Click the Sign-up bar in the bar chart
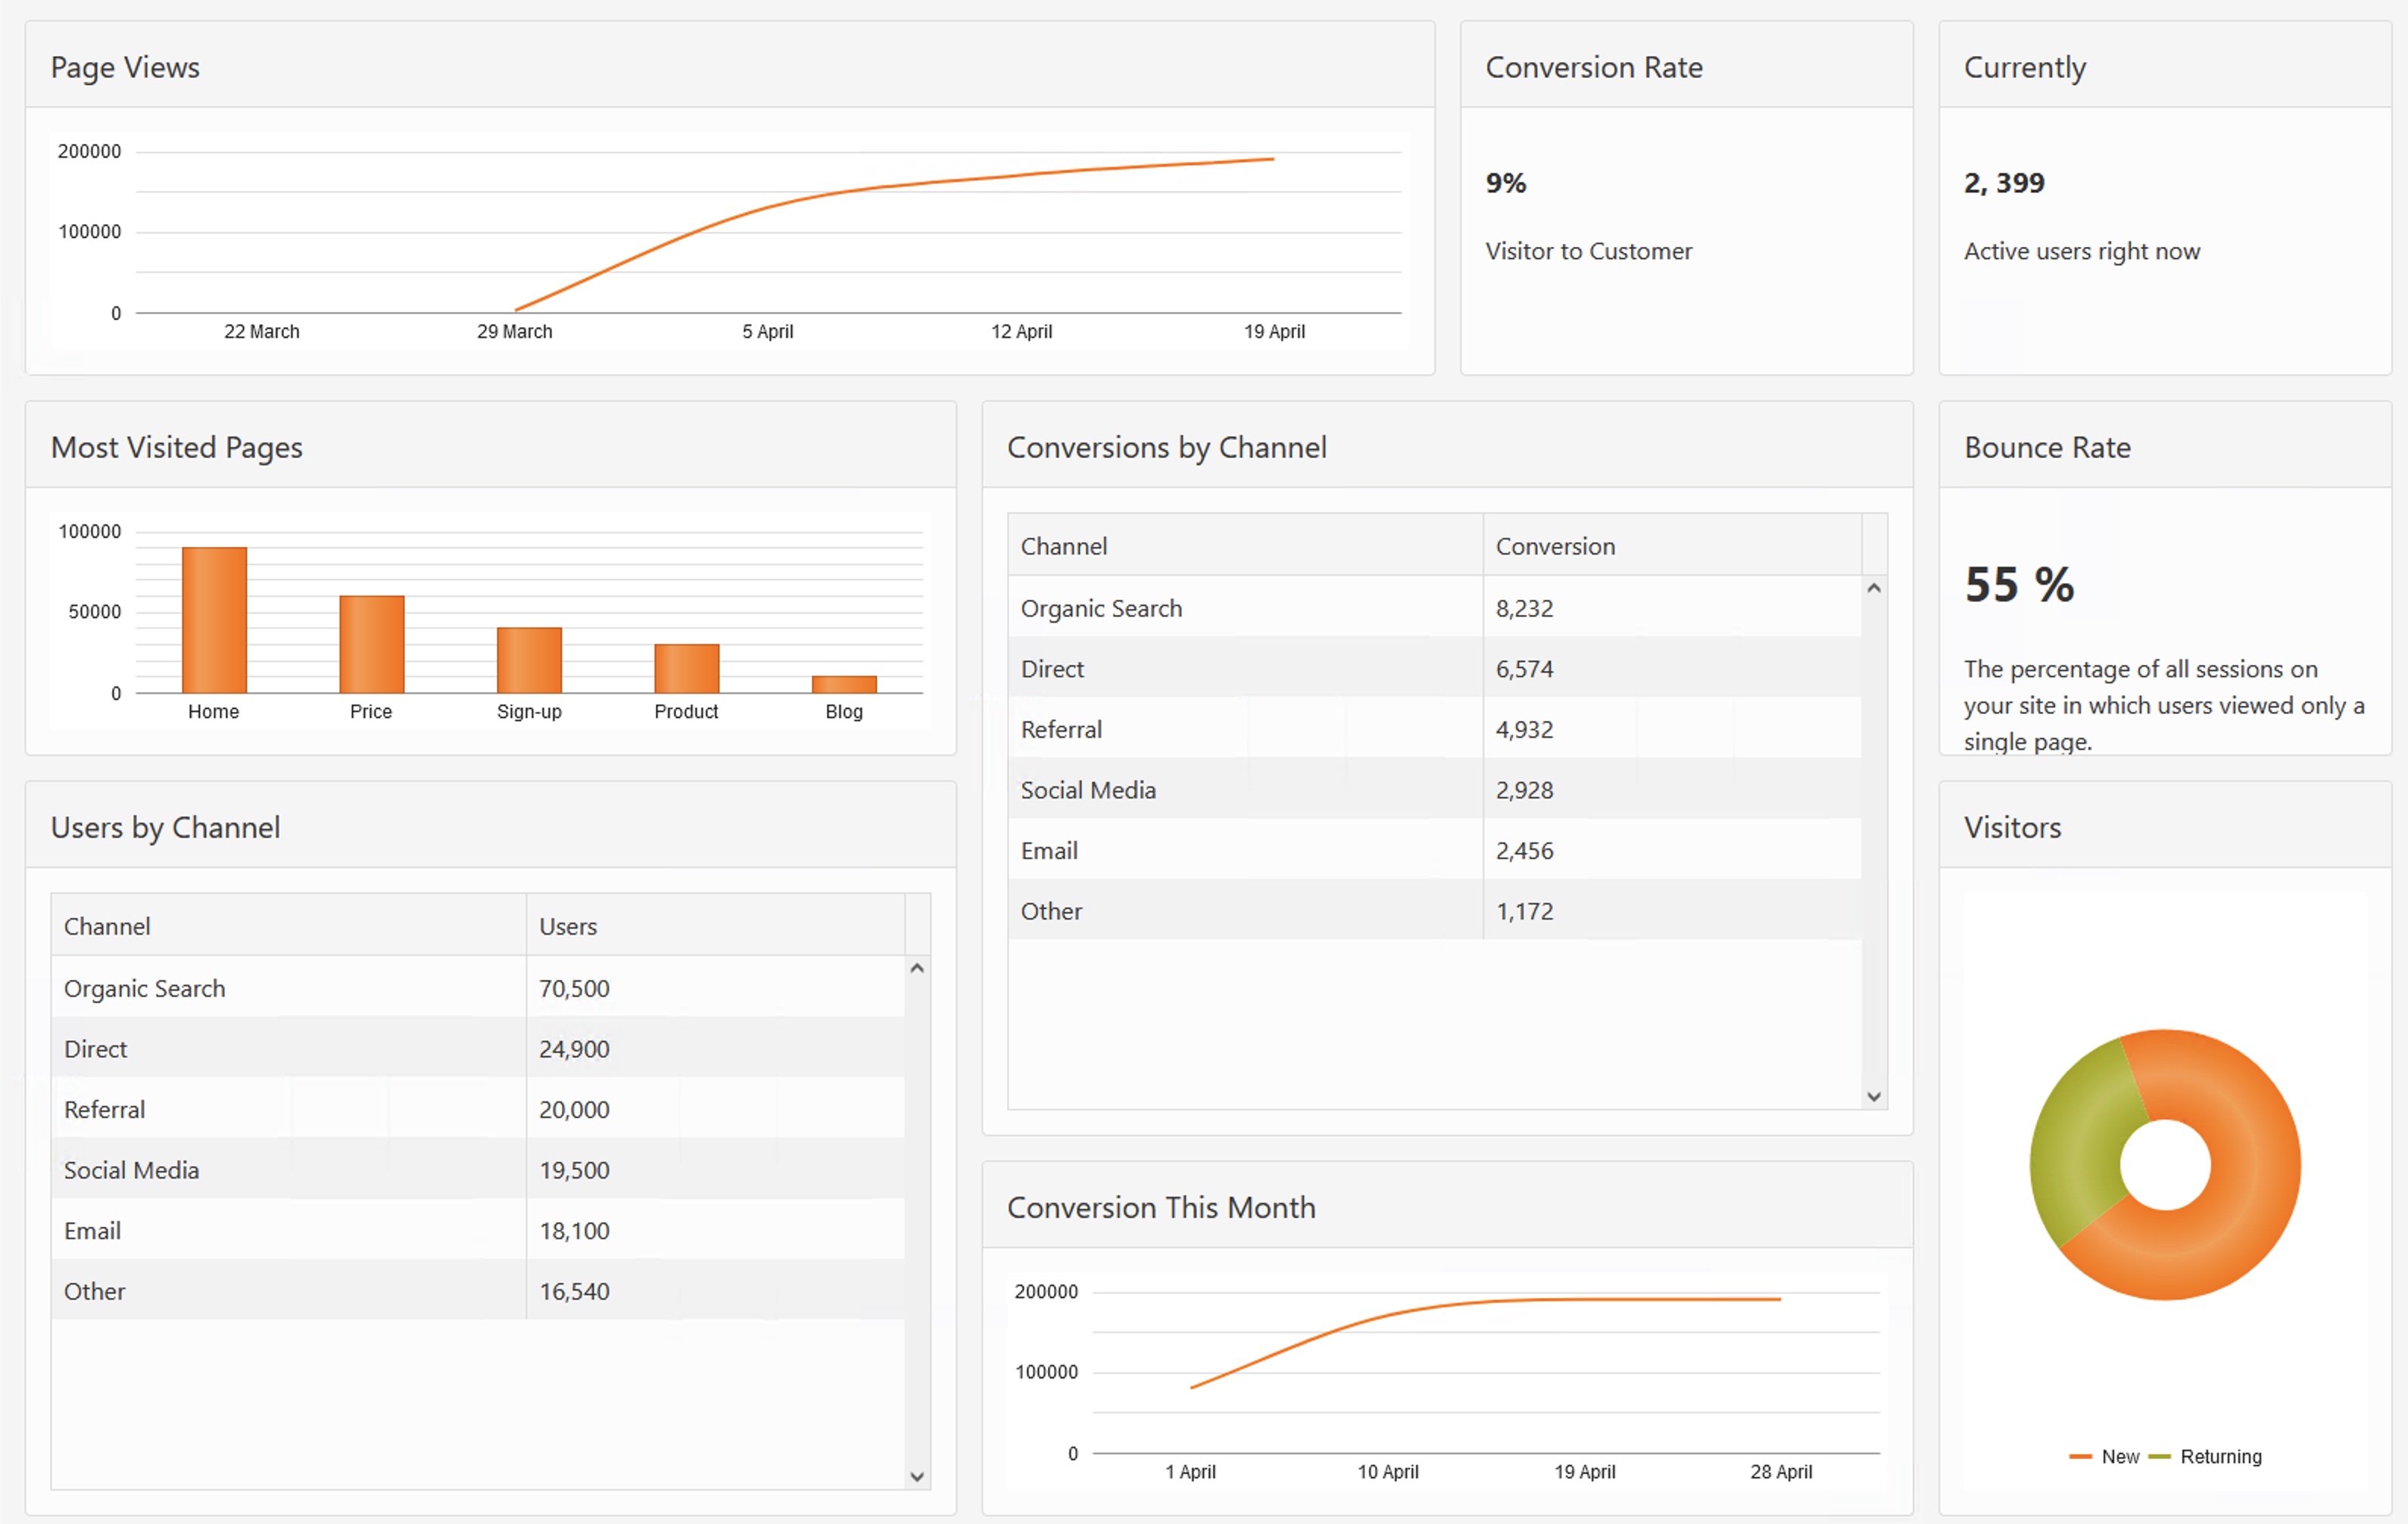Screen dimensions: 2408x1524 point(529,660)
